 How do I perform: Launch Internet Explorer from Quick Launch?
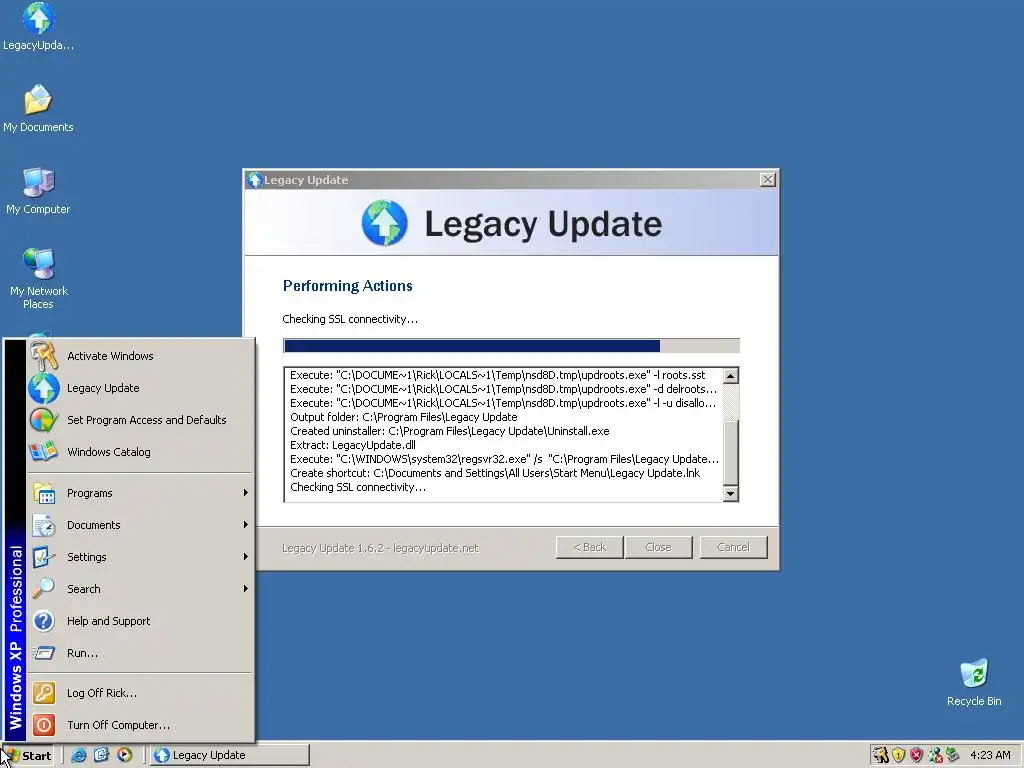point(79,755)
